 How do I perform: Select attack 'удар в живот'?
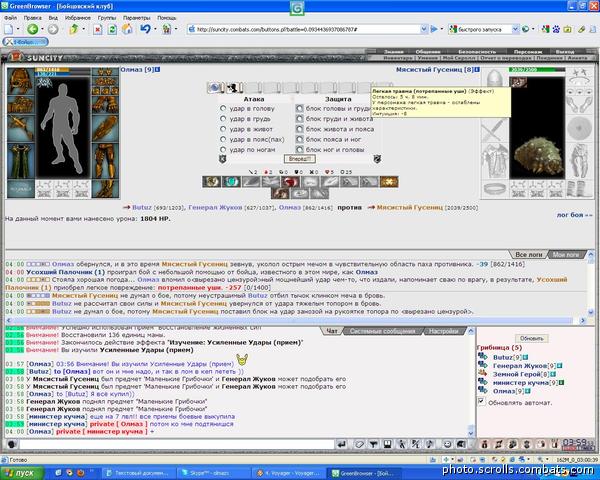click(x=223, y=129)
